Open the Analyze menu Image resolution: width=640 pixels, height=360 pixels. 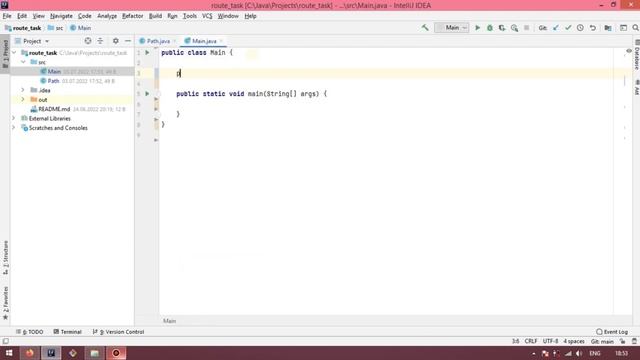107,16
